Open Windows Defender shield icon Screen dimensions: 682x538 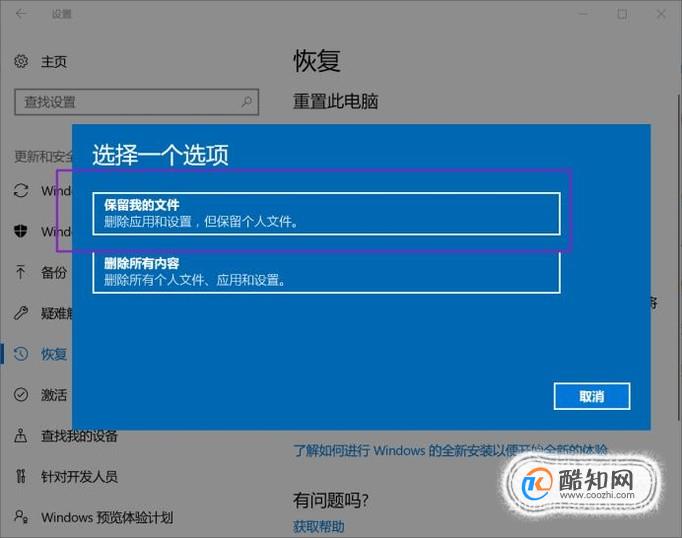[x=21, y=231]
